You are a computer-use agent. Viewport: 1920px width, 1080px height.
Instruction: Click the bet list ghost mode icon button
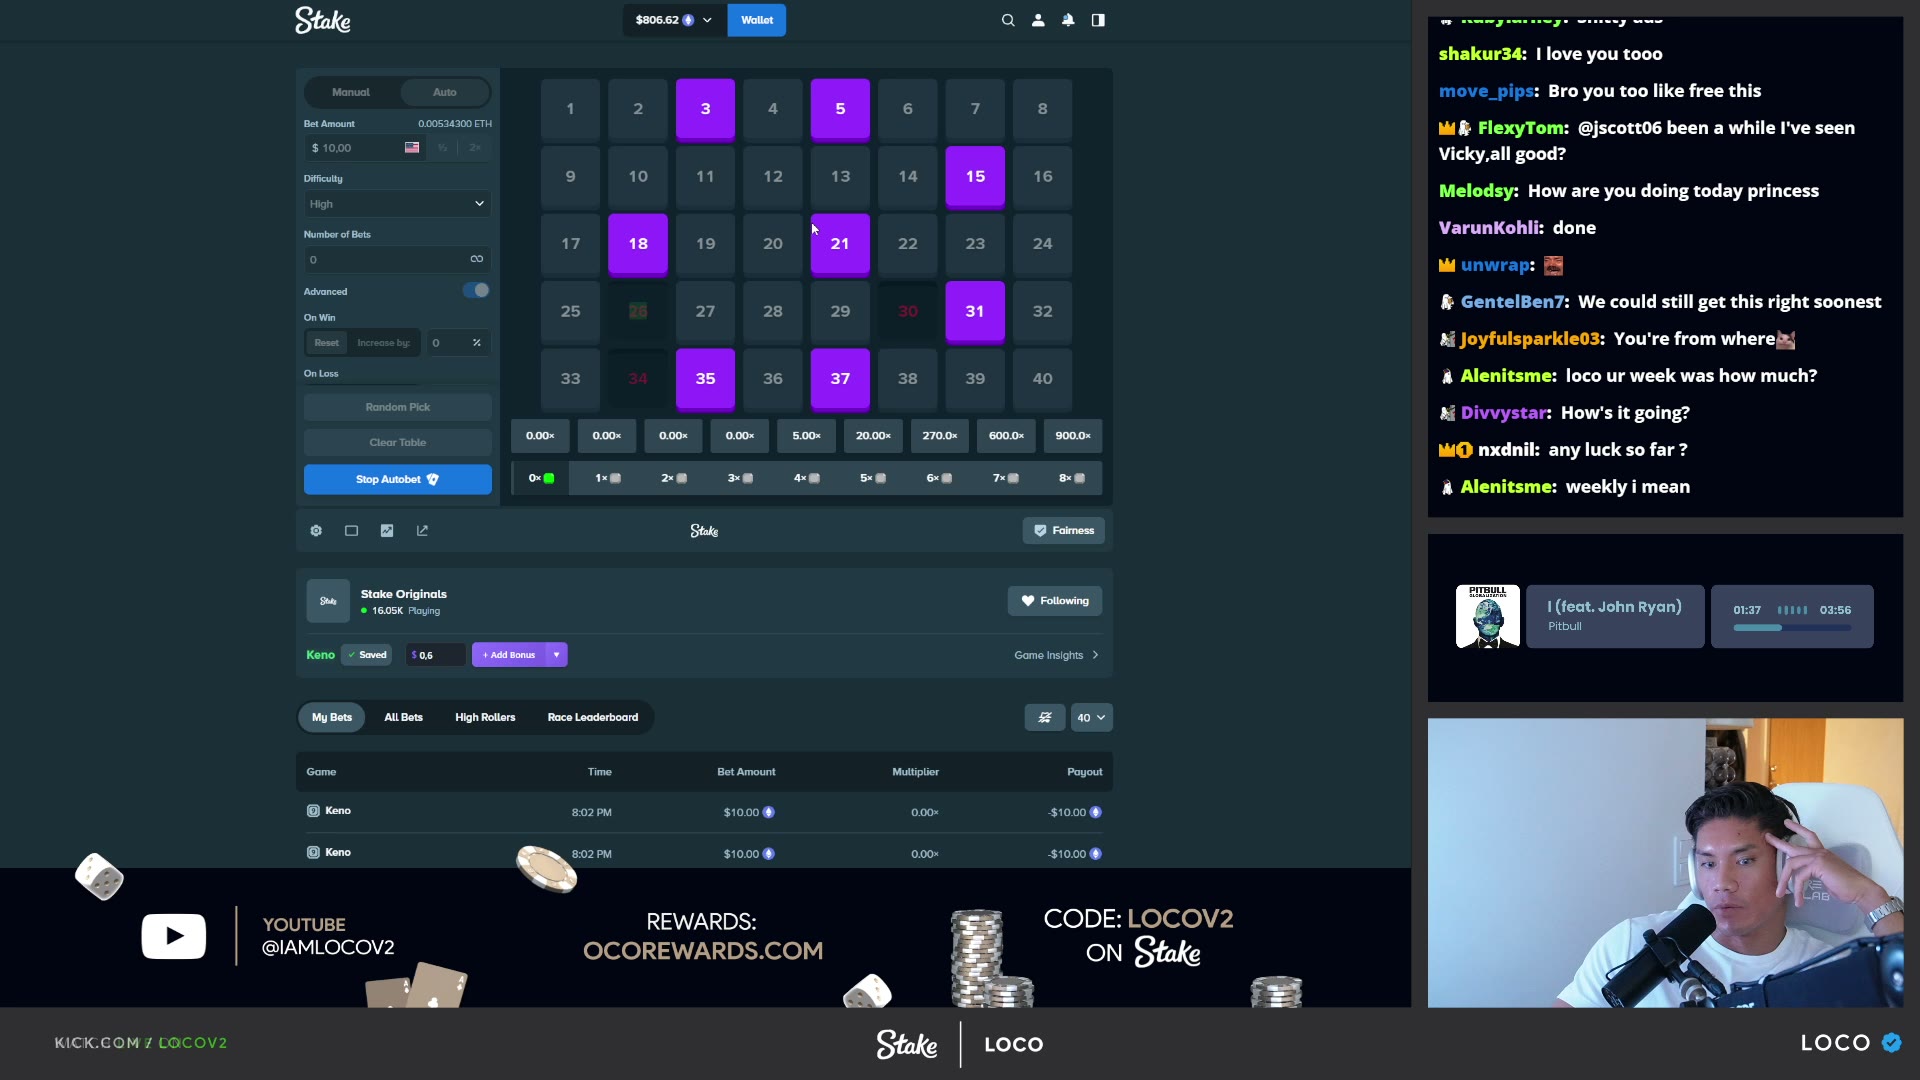(x=1045, y=717)
